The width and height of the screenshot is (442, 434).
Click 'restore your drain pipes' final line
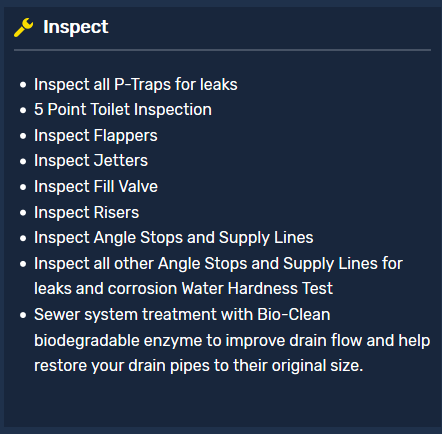199,366
